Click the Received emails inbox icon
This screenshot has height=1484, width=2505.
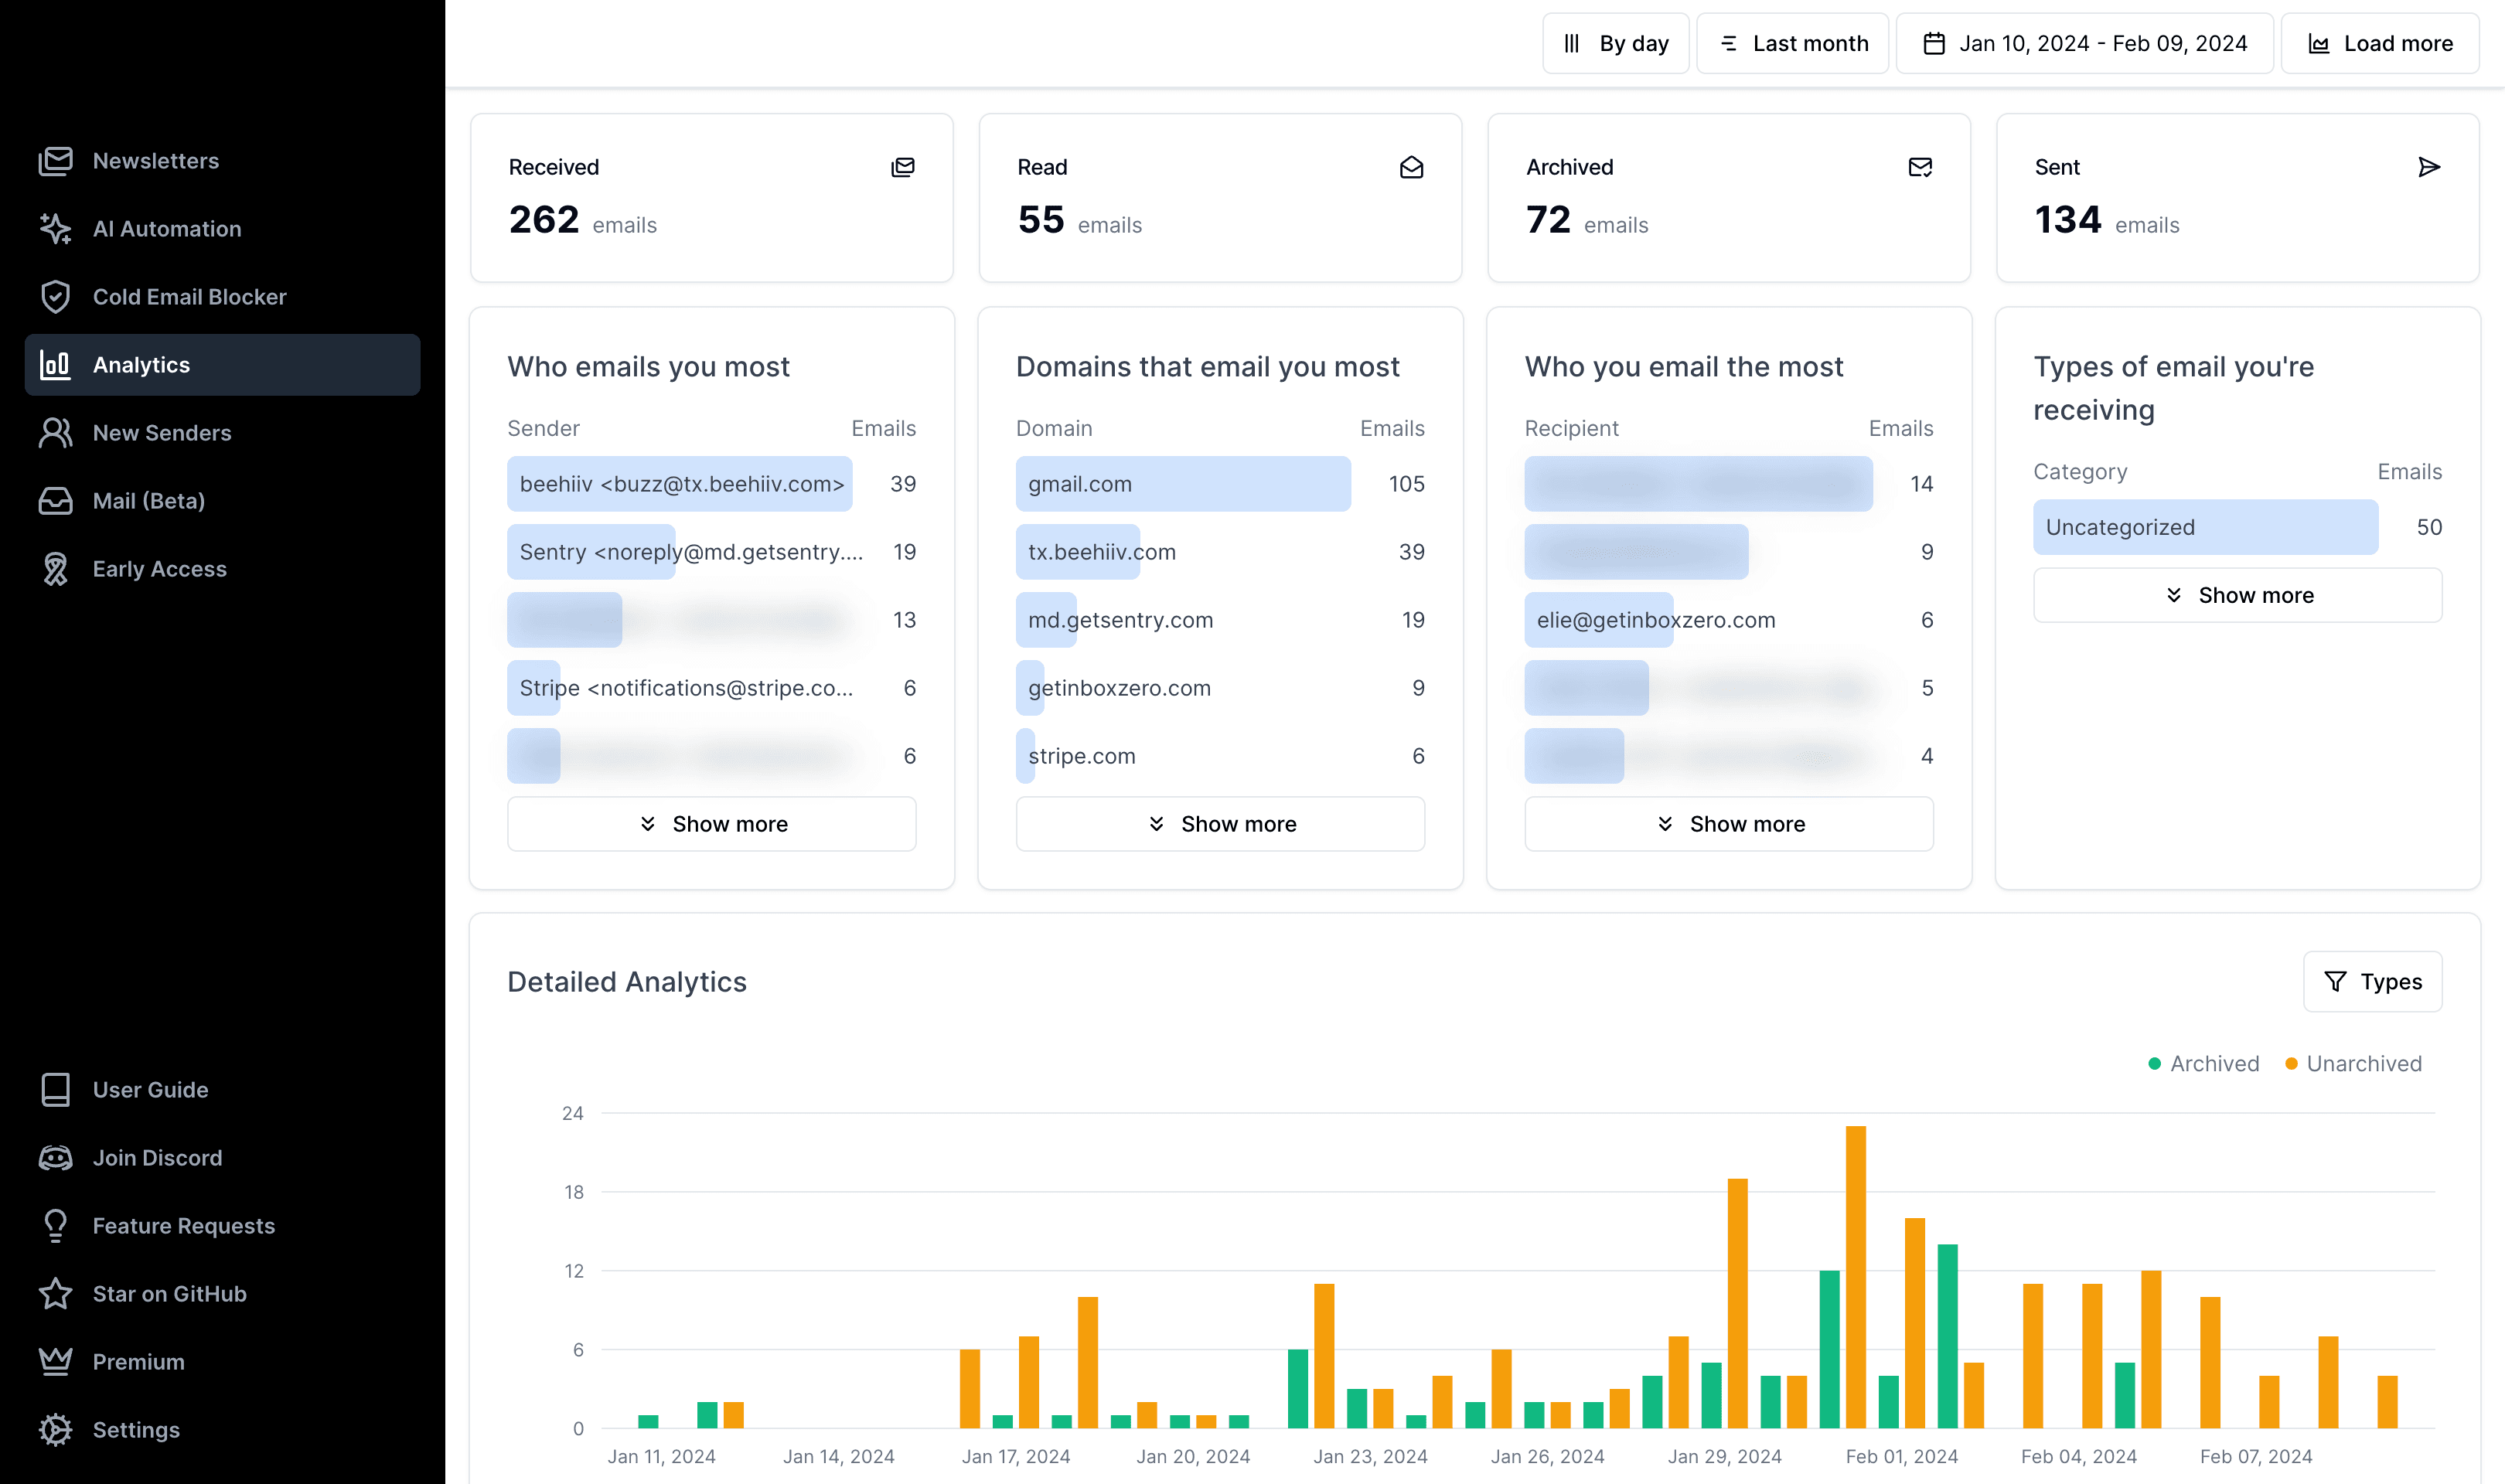pyautogui.click(x=903, y=168)
